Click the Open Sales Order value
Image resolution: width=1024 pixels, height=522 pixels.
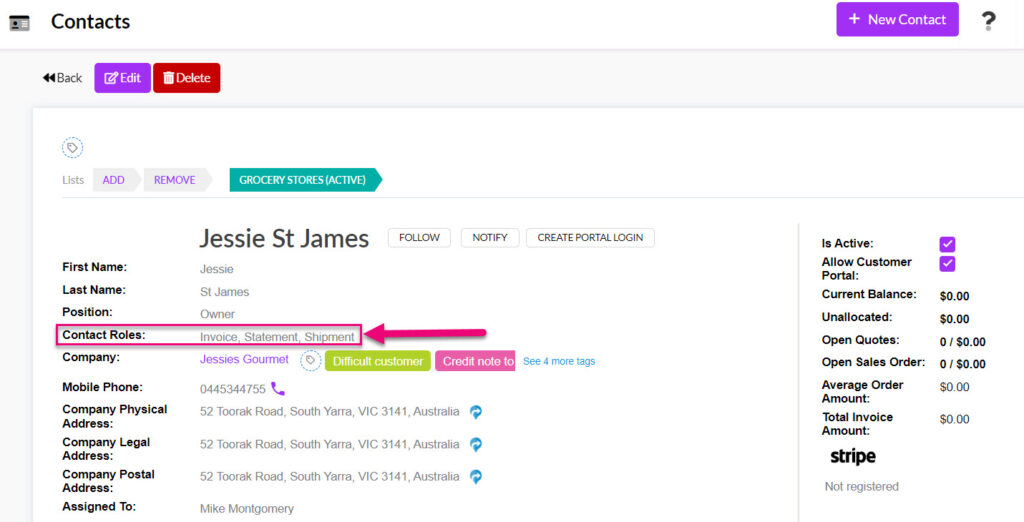point(963,364)
